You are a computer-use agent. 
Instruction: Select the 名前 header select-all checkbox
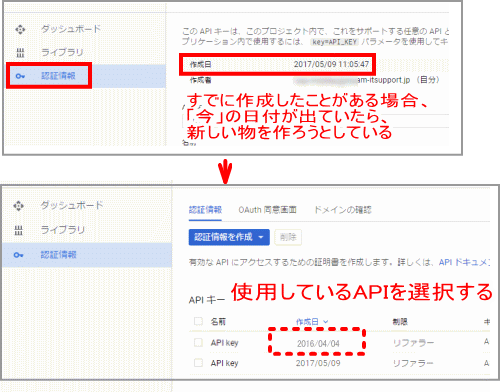pyautogui.click(x=198, y=321)
